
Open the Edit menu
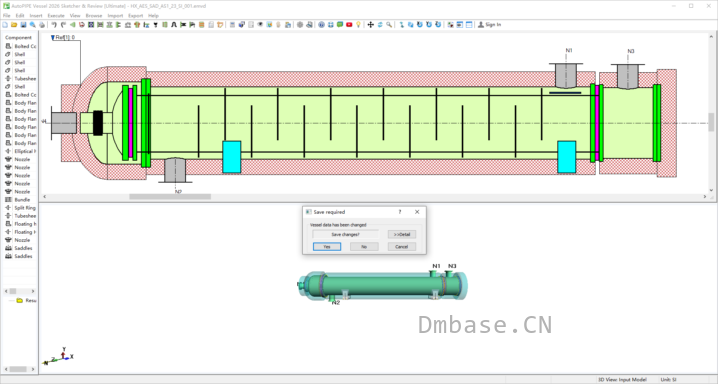pyautogui.click(x=20, y=16)
